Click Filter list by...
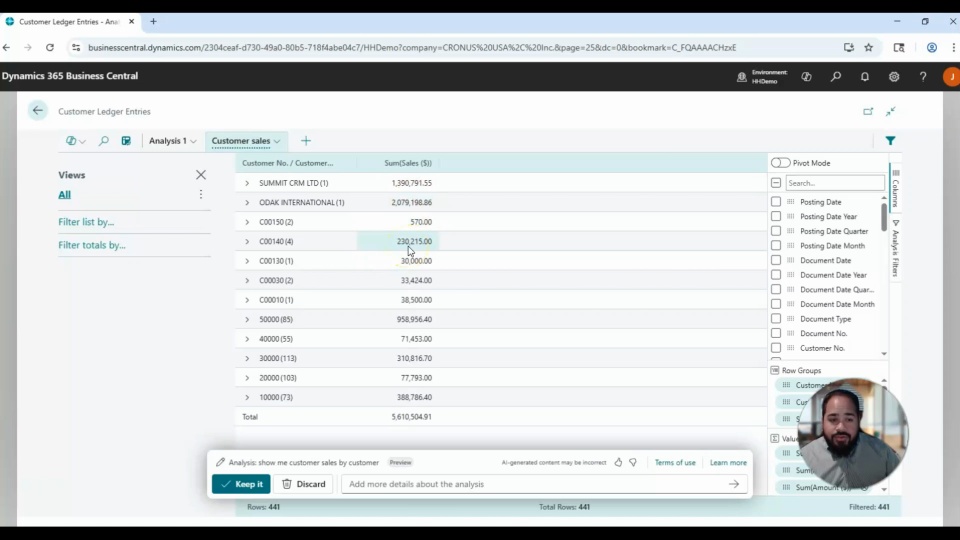 86,222
